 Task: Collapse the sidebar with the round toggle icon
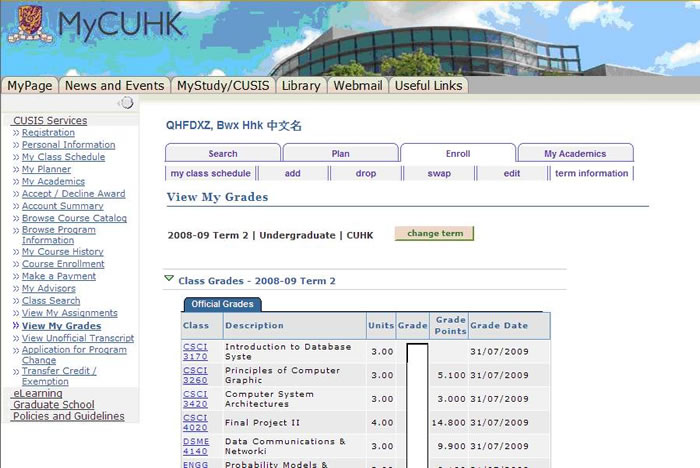click(x=127, y=103)
